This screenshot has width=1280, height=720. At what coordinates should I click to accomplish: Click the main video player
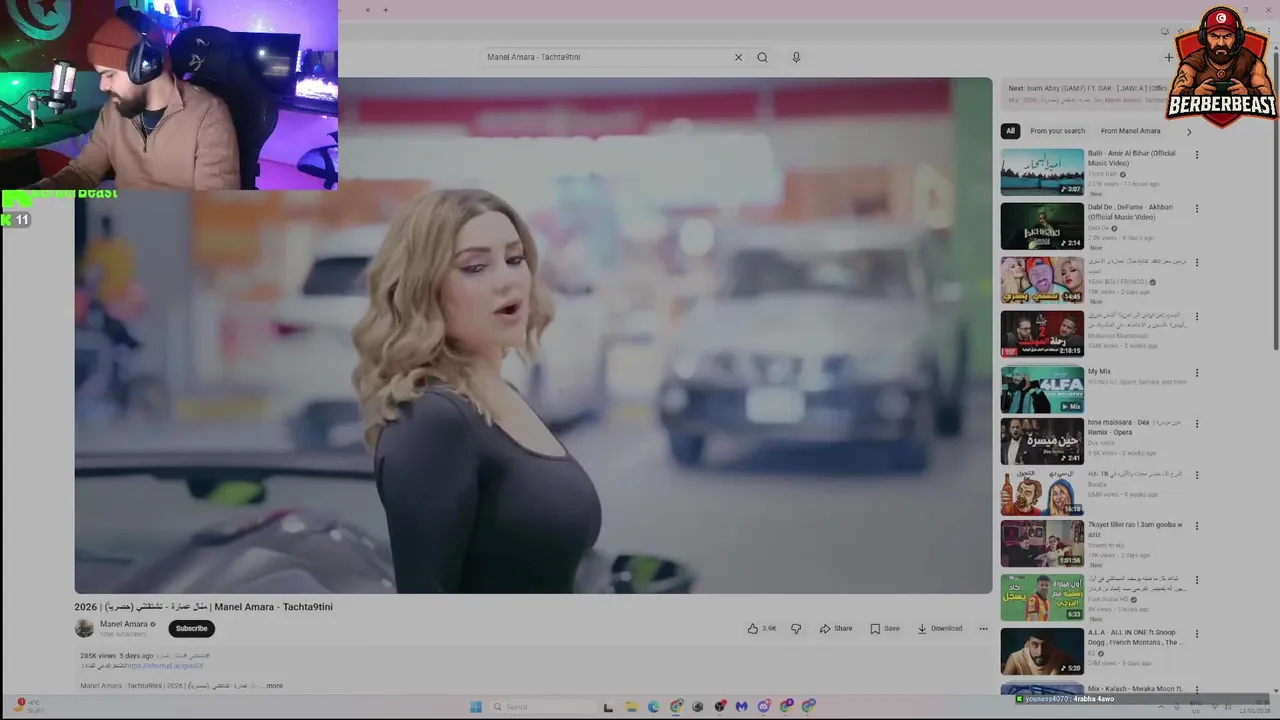point(533,335)
